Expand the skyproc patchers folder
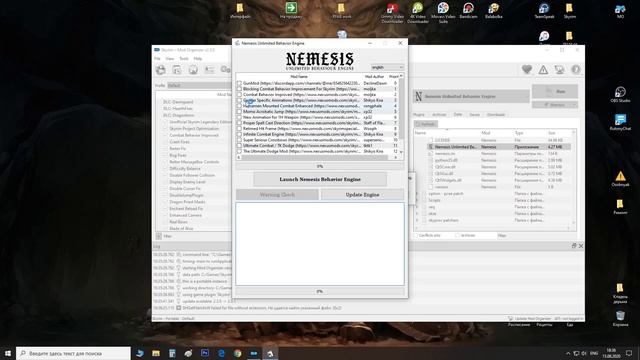This screenshot has width=640, height=360. coord(417,220)
